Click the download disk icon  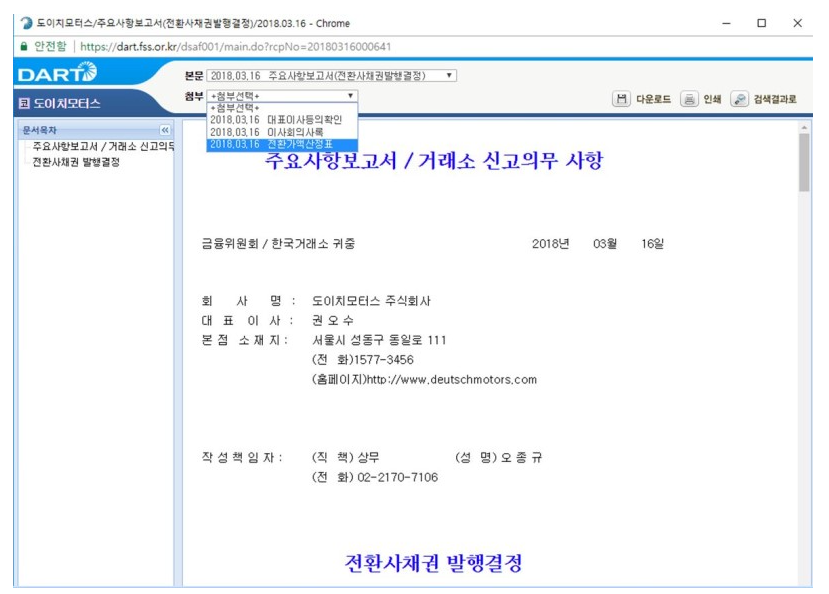621,99
